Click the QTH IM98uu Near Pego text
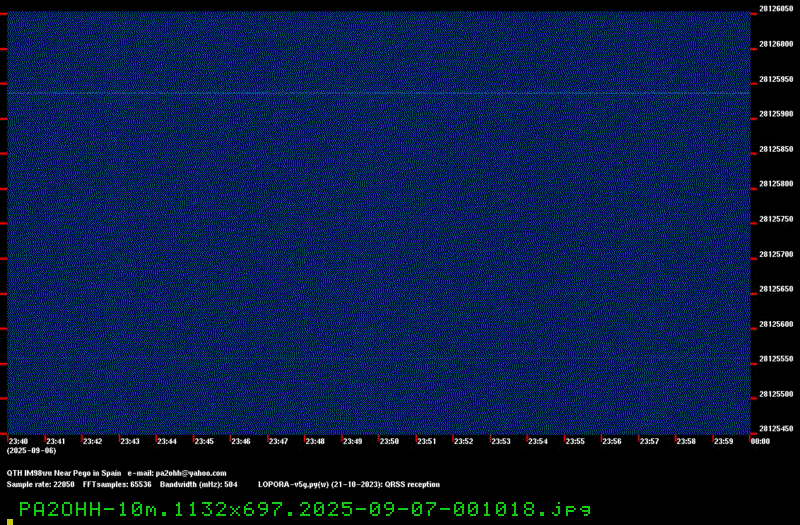The width and height of the screenshot is (800, 525). tap(64, 473)
